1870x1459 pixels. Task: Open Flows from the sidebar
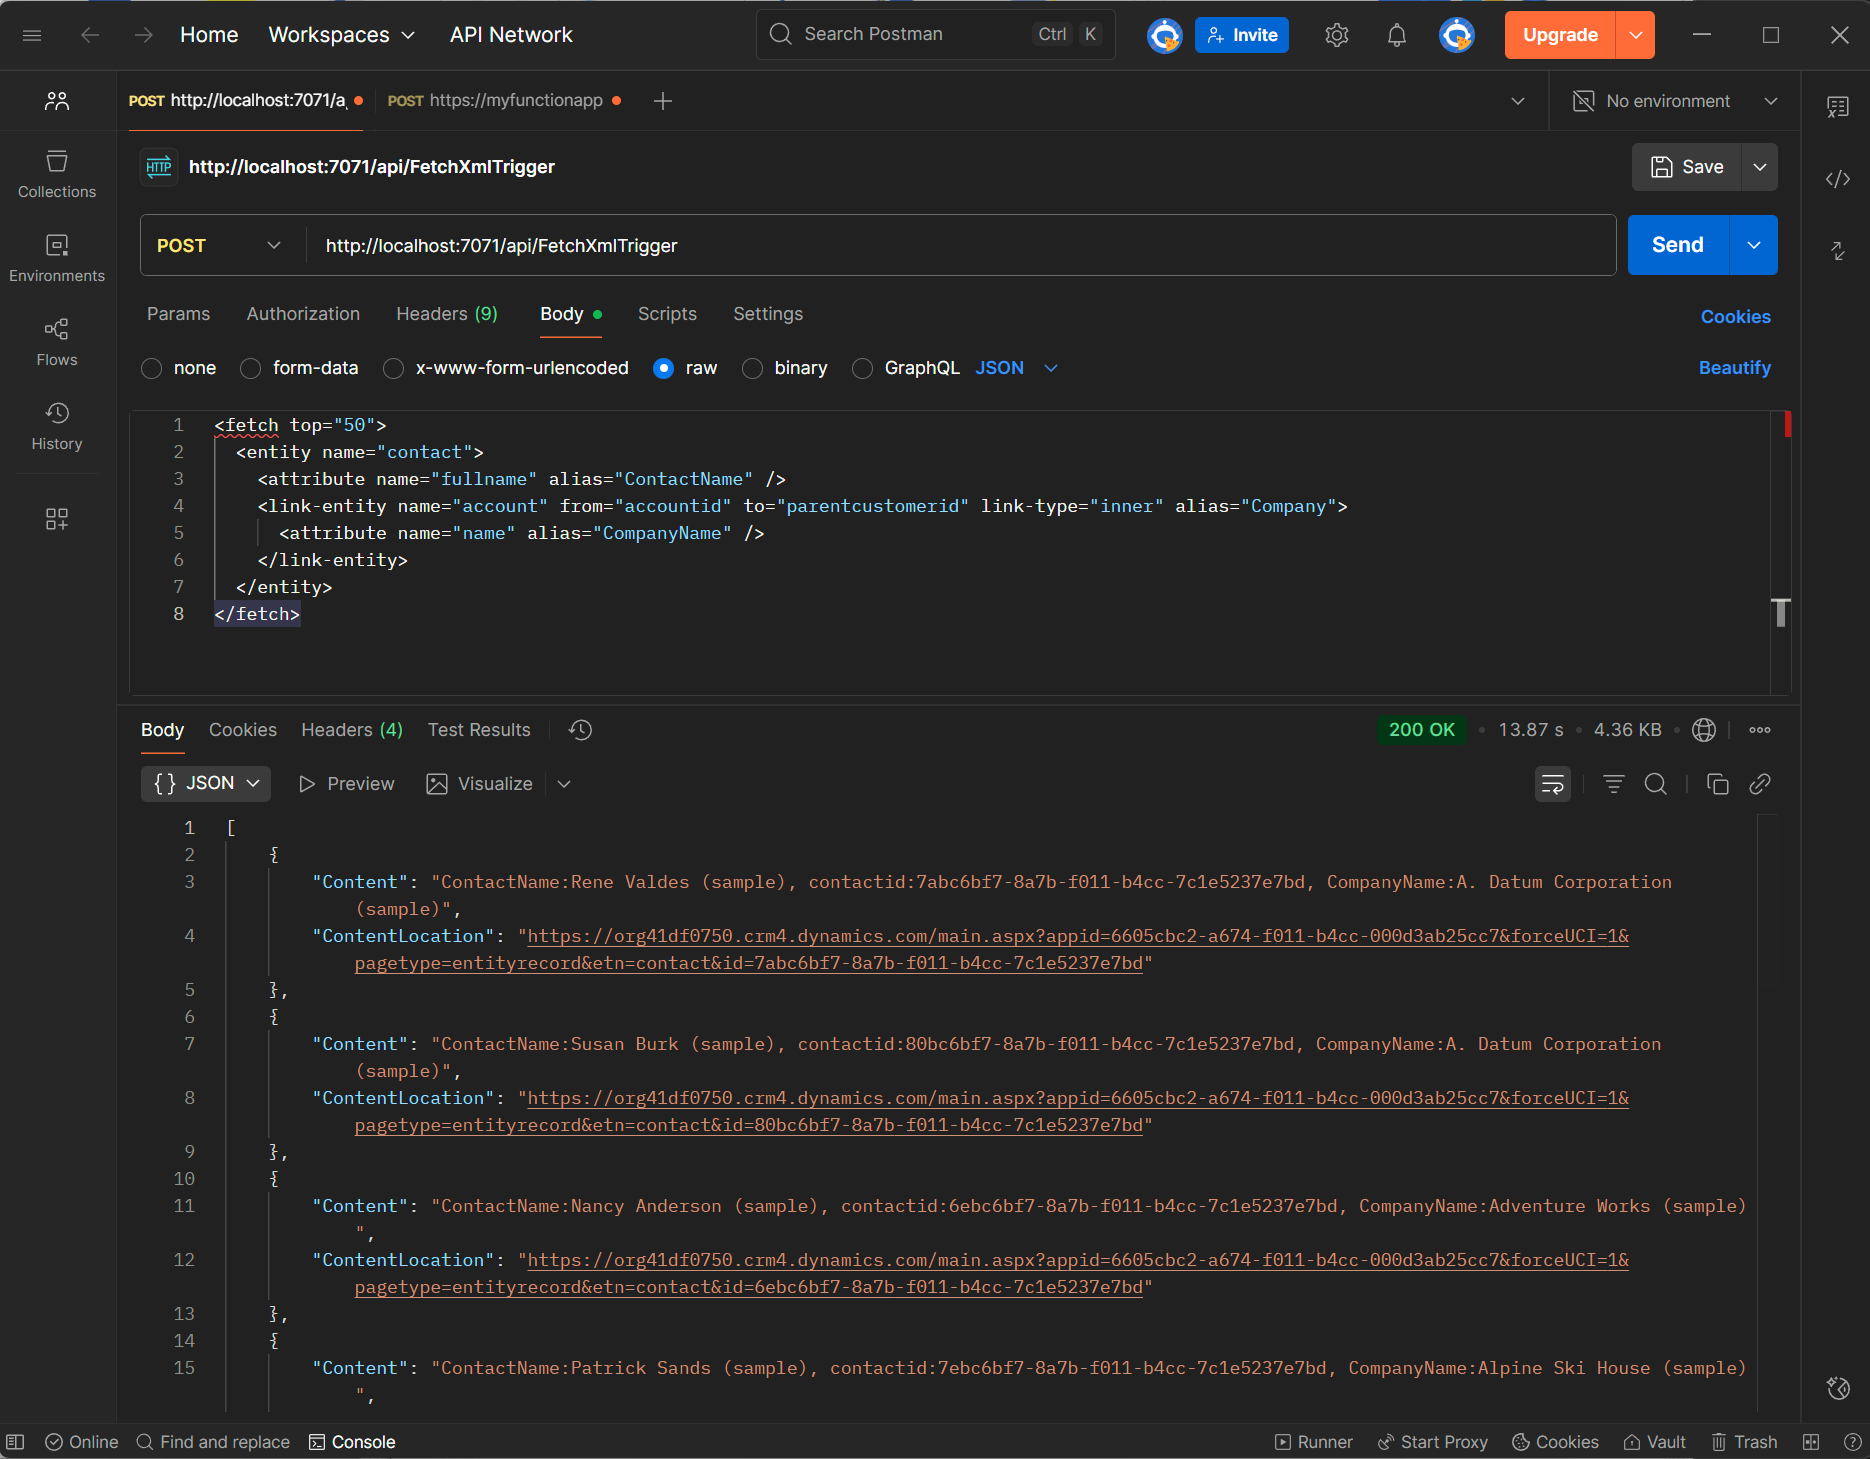[57, 342]
